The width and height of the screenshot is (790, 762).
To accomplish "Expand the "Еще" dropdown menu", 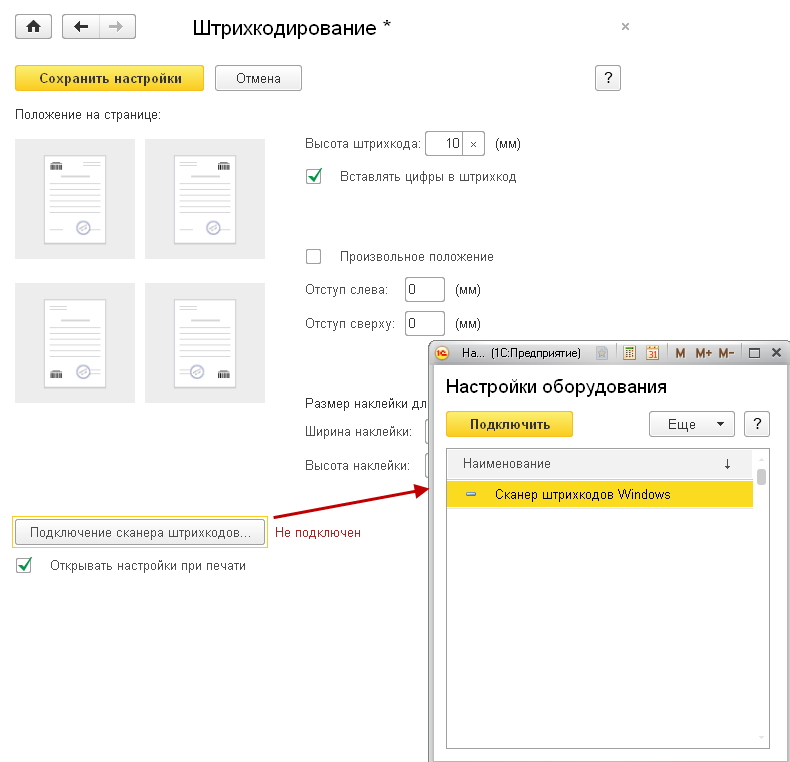I will (x=692, y=424).
